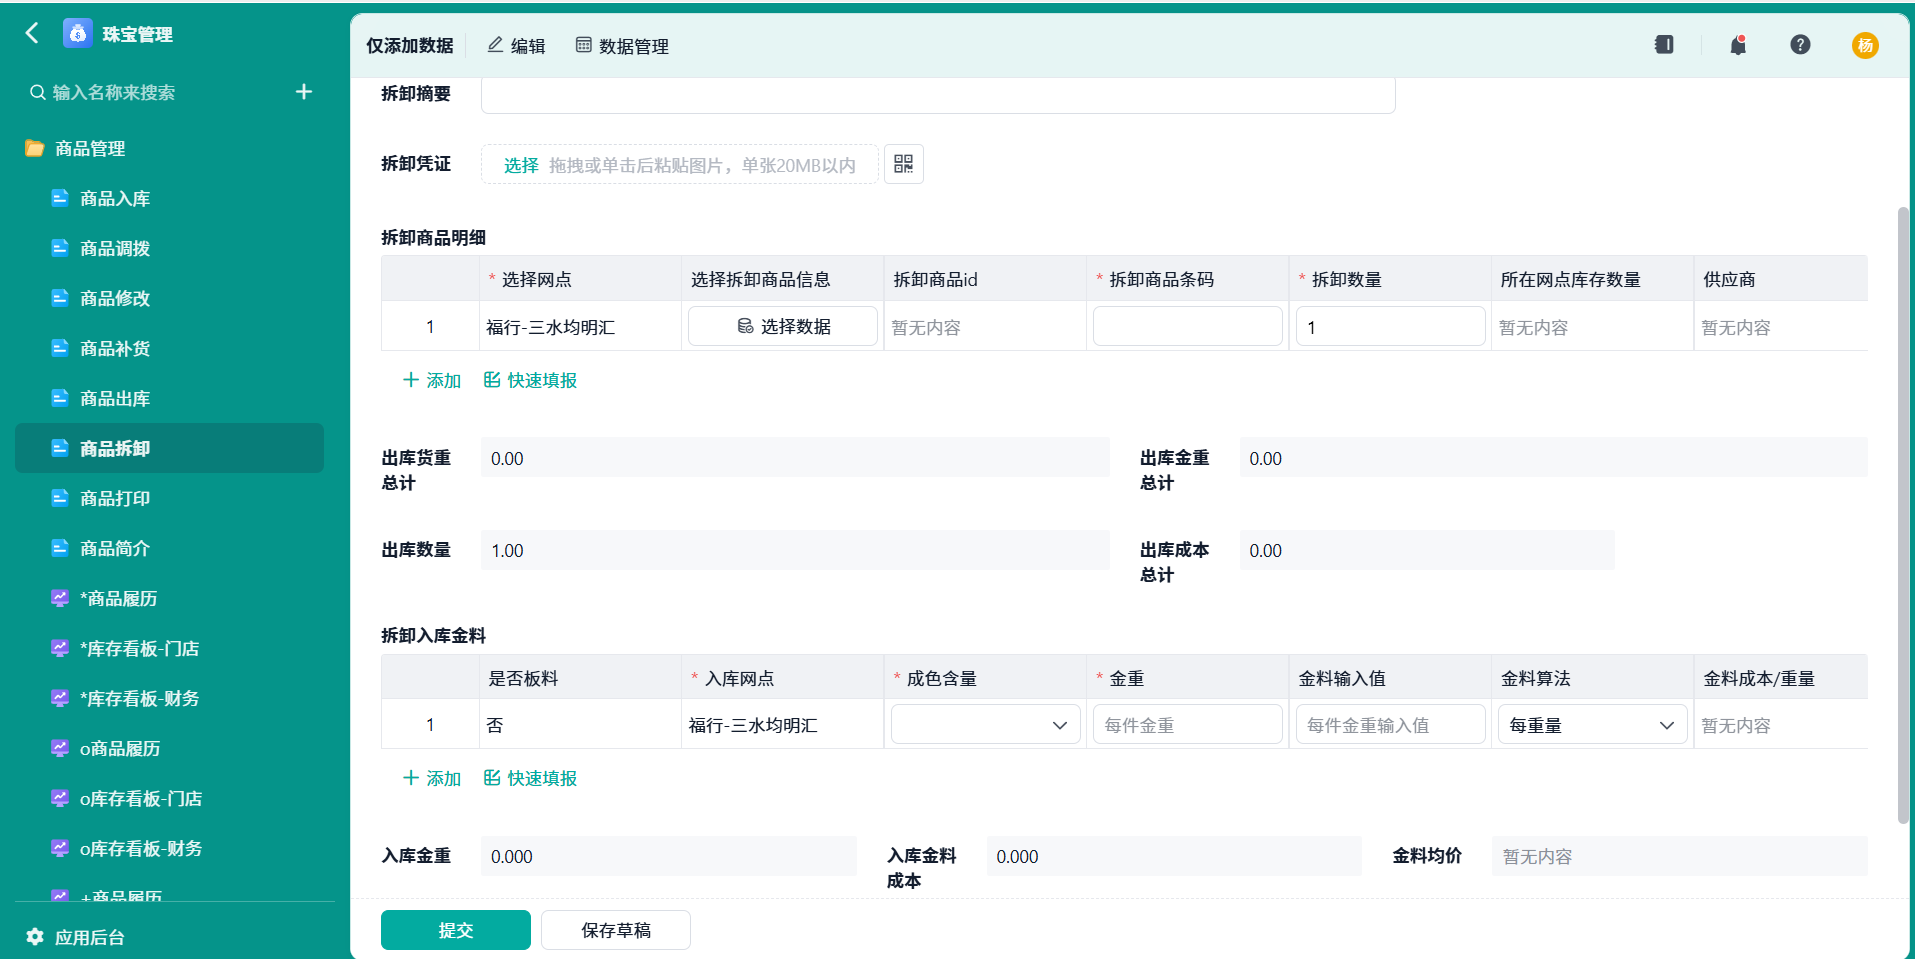The width and height of the screenshot is (1915, 959).
Task: Focus the 每件金重输入值 input field
Action: pyautogui.click(x=1390, y=725)
